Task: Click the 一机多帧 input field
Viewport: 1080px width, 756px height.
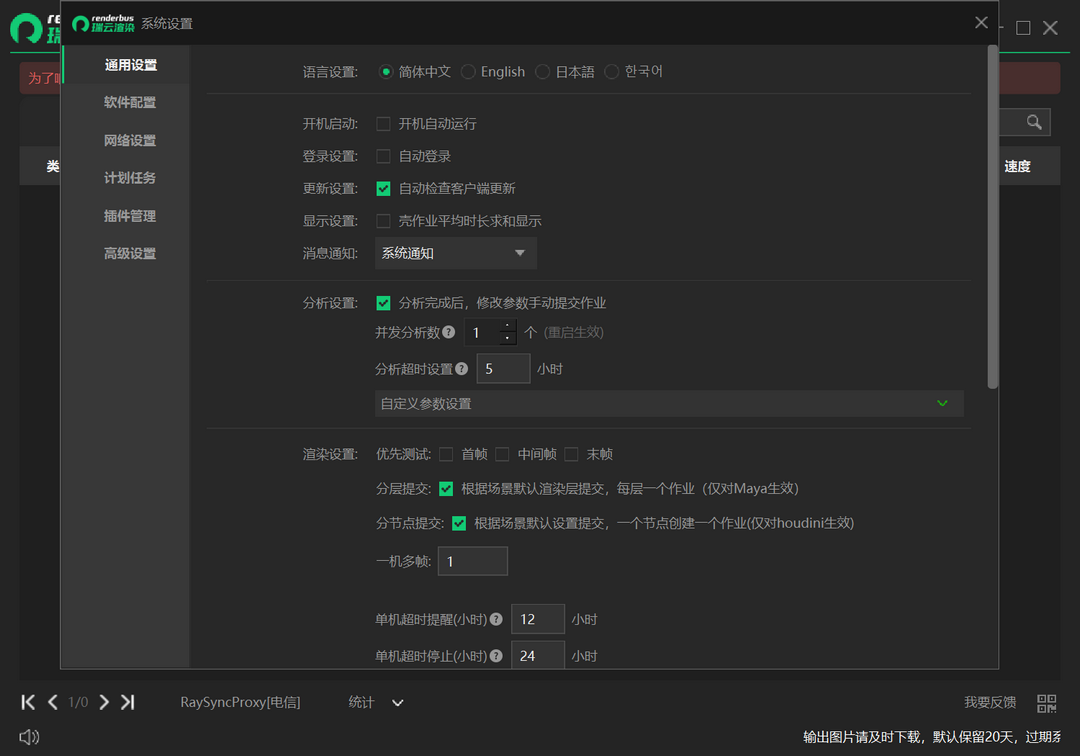Action: click(472, 561)
